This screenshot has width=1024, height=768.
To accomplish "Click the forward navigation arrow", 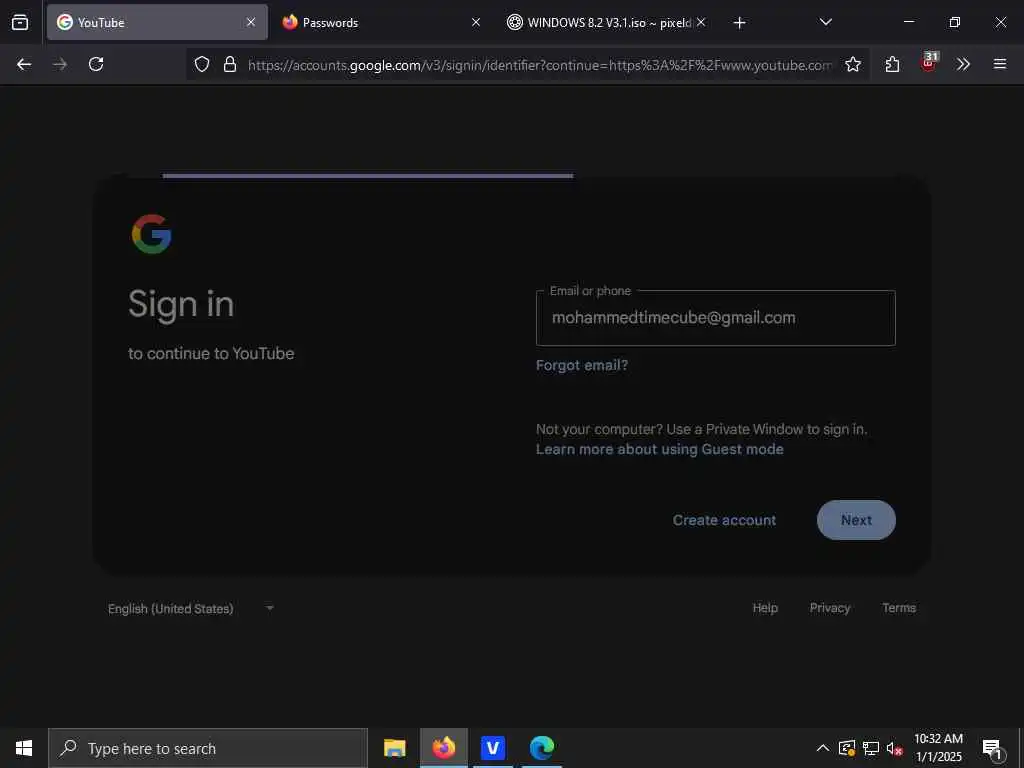I will tap(60, 64).
